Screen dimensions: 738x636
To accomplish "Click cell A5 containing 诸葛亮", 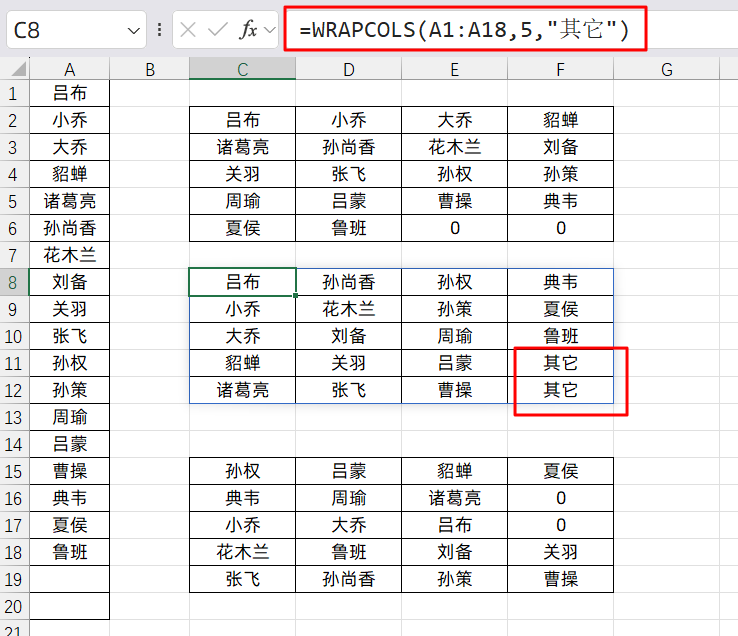I will tap(69, 201).
